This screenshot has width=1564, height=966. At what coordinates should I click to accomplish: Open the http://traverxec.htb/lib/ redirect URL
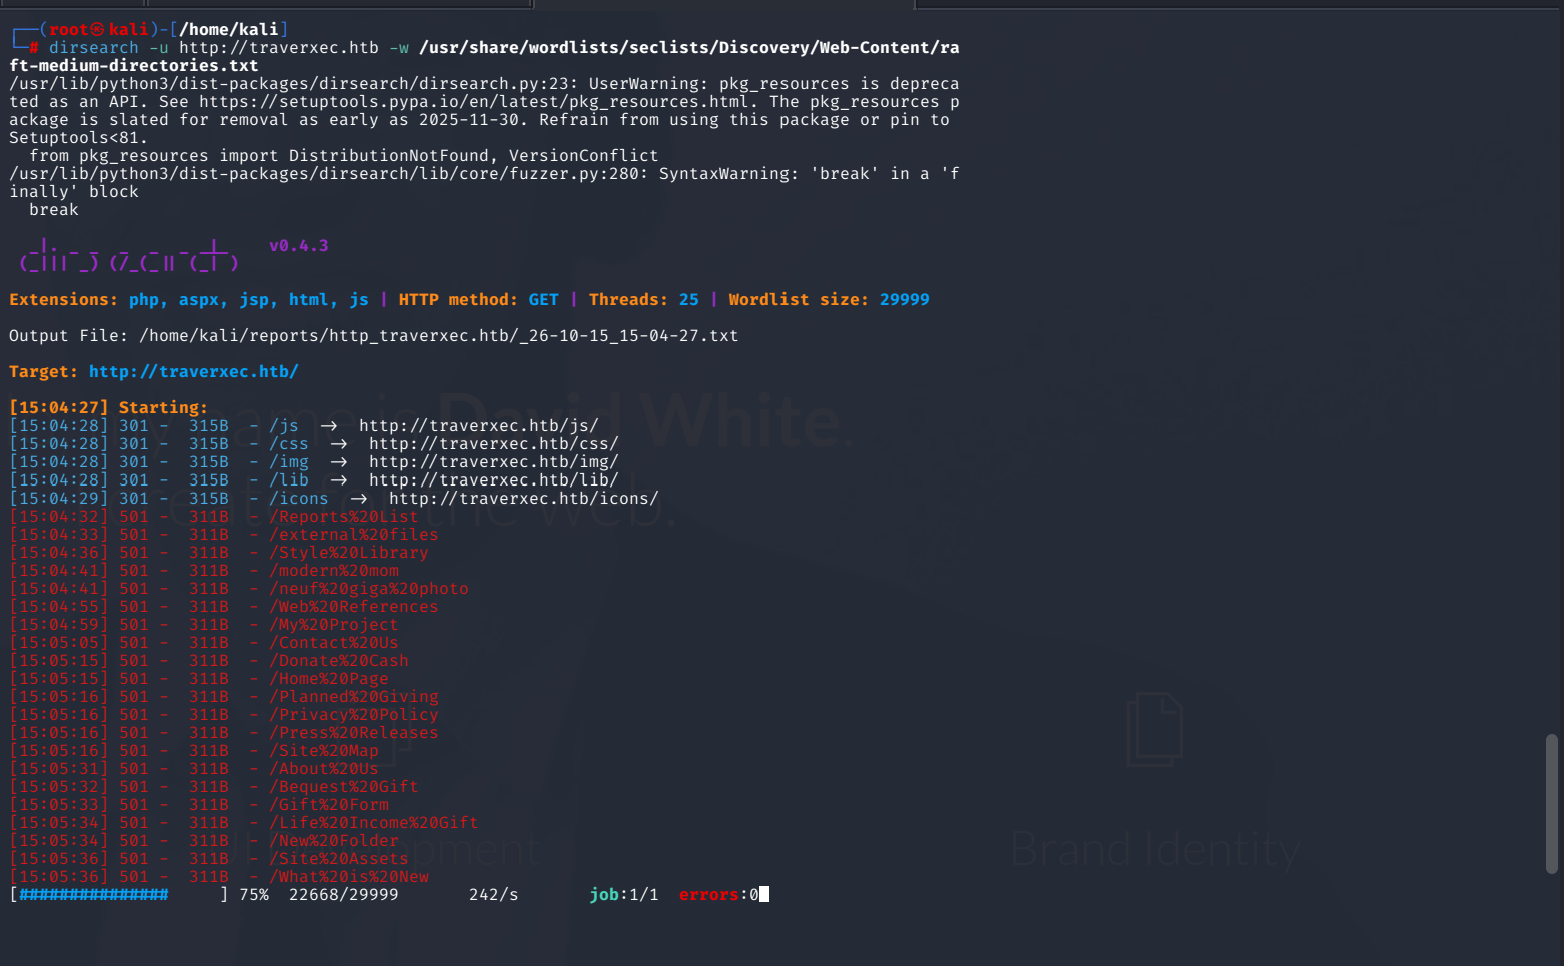[x=494, y=480]
